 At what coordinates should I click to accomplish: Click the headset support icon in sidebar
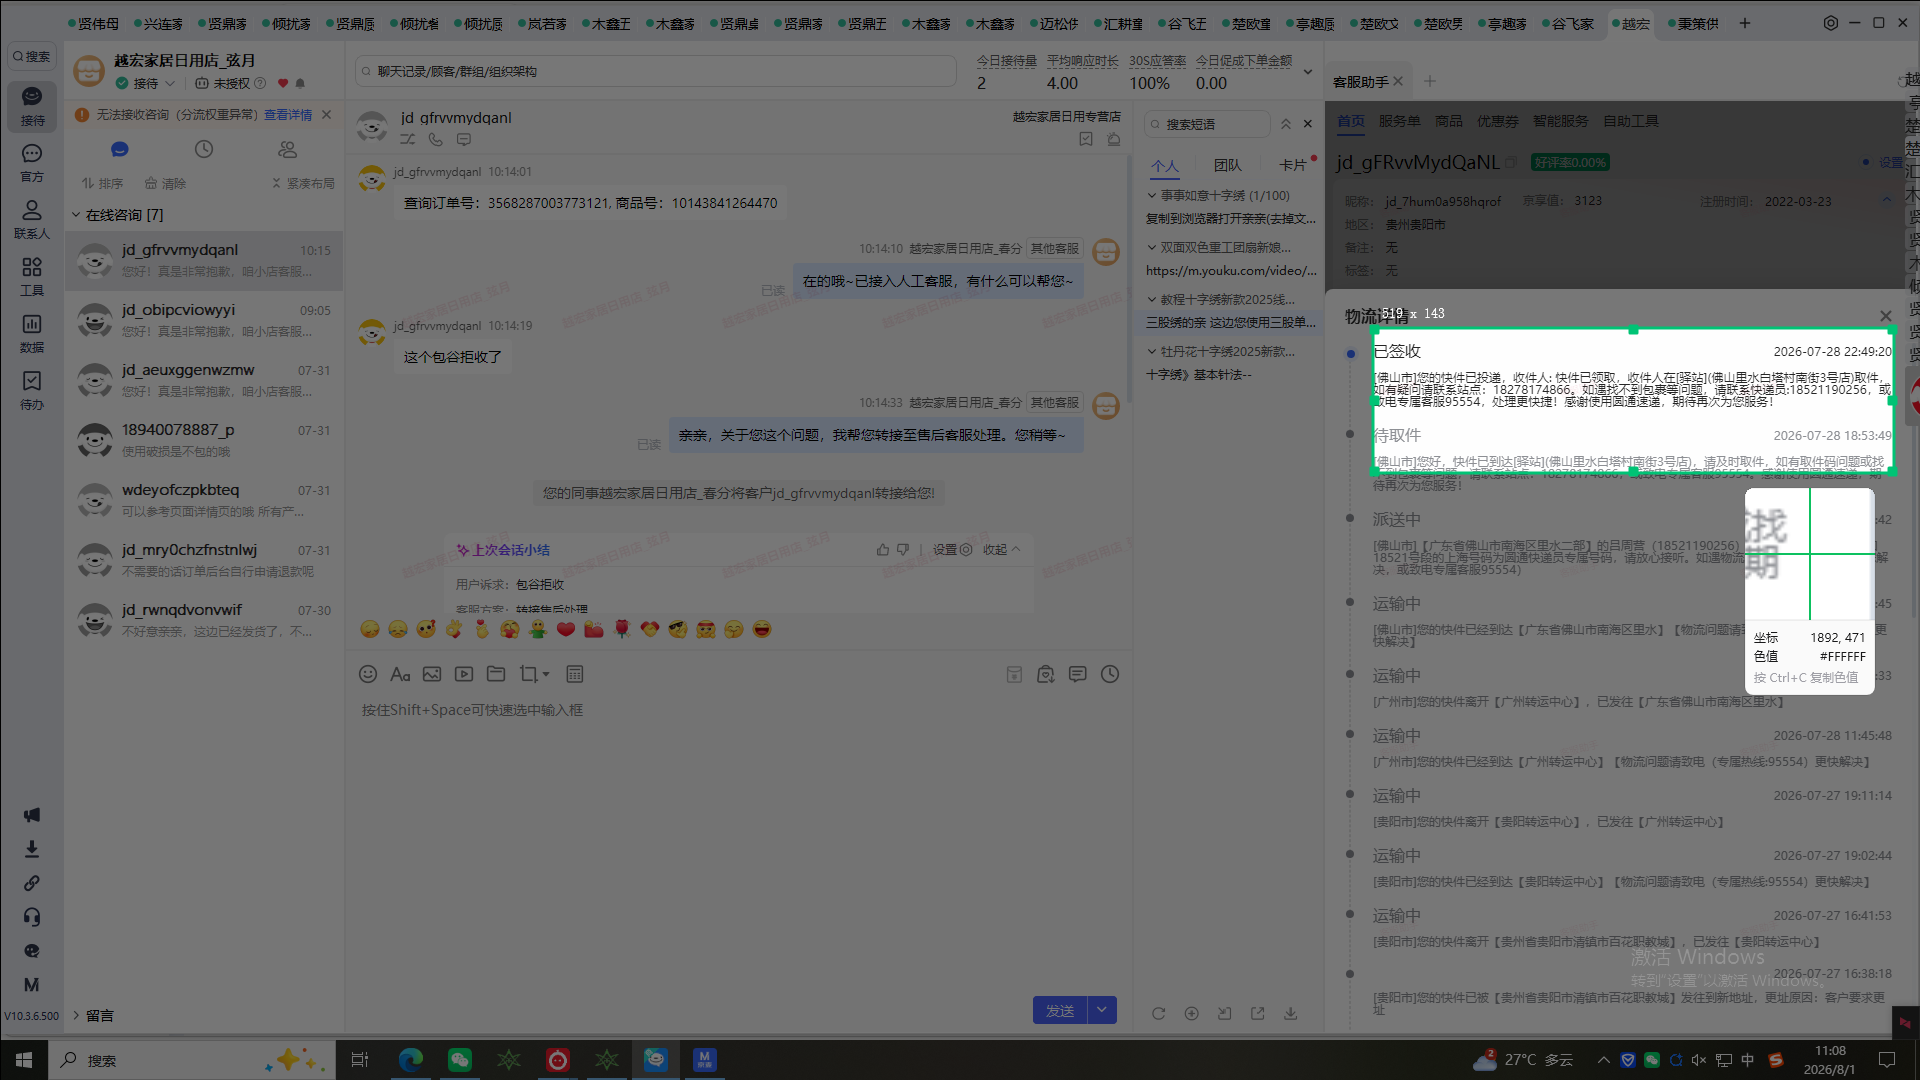tap(32, 917)
